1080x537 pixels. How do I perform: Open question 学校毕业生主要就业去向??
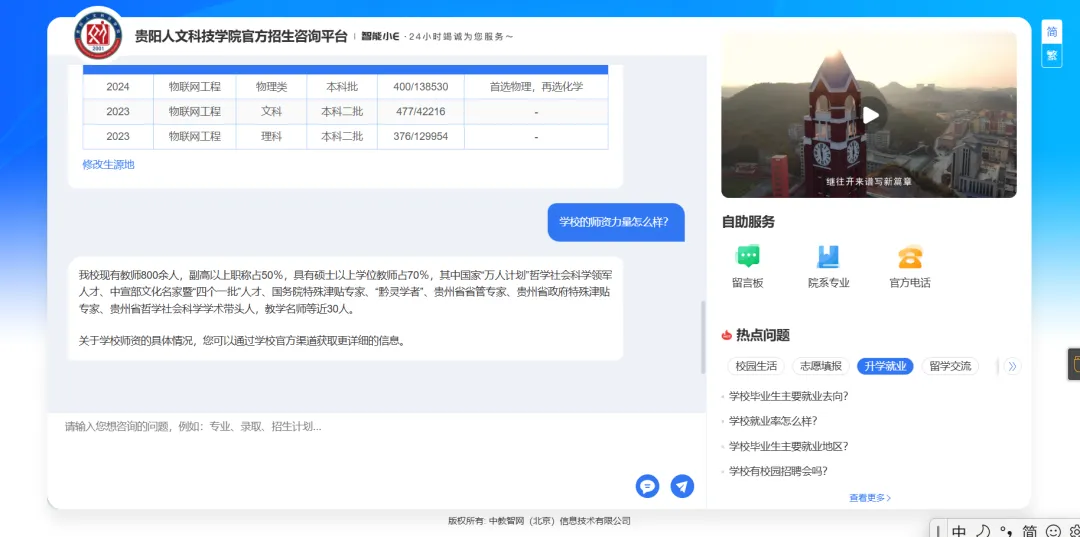coord(788,396)
